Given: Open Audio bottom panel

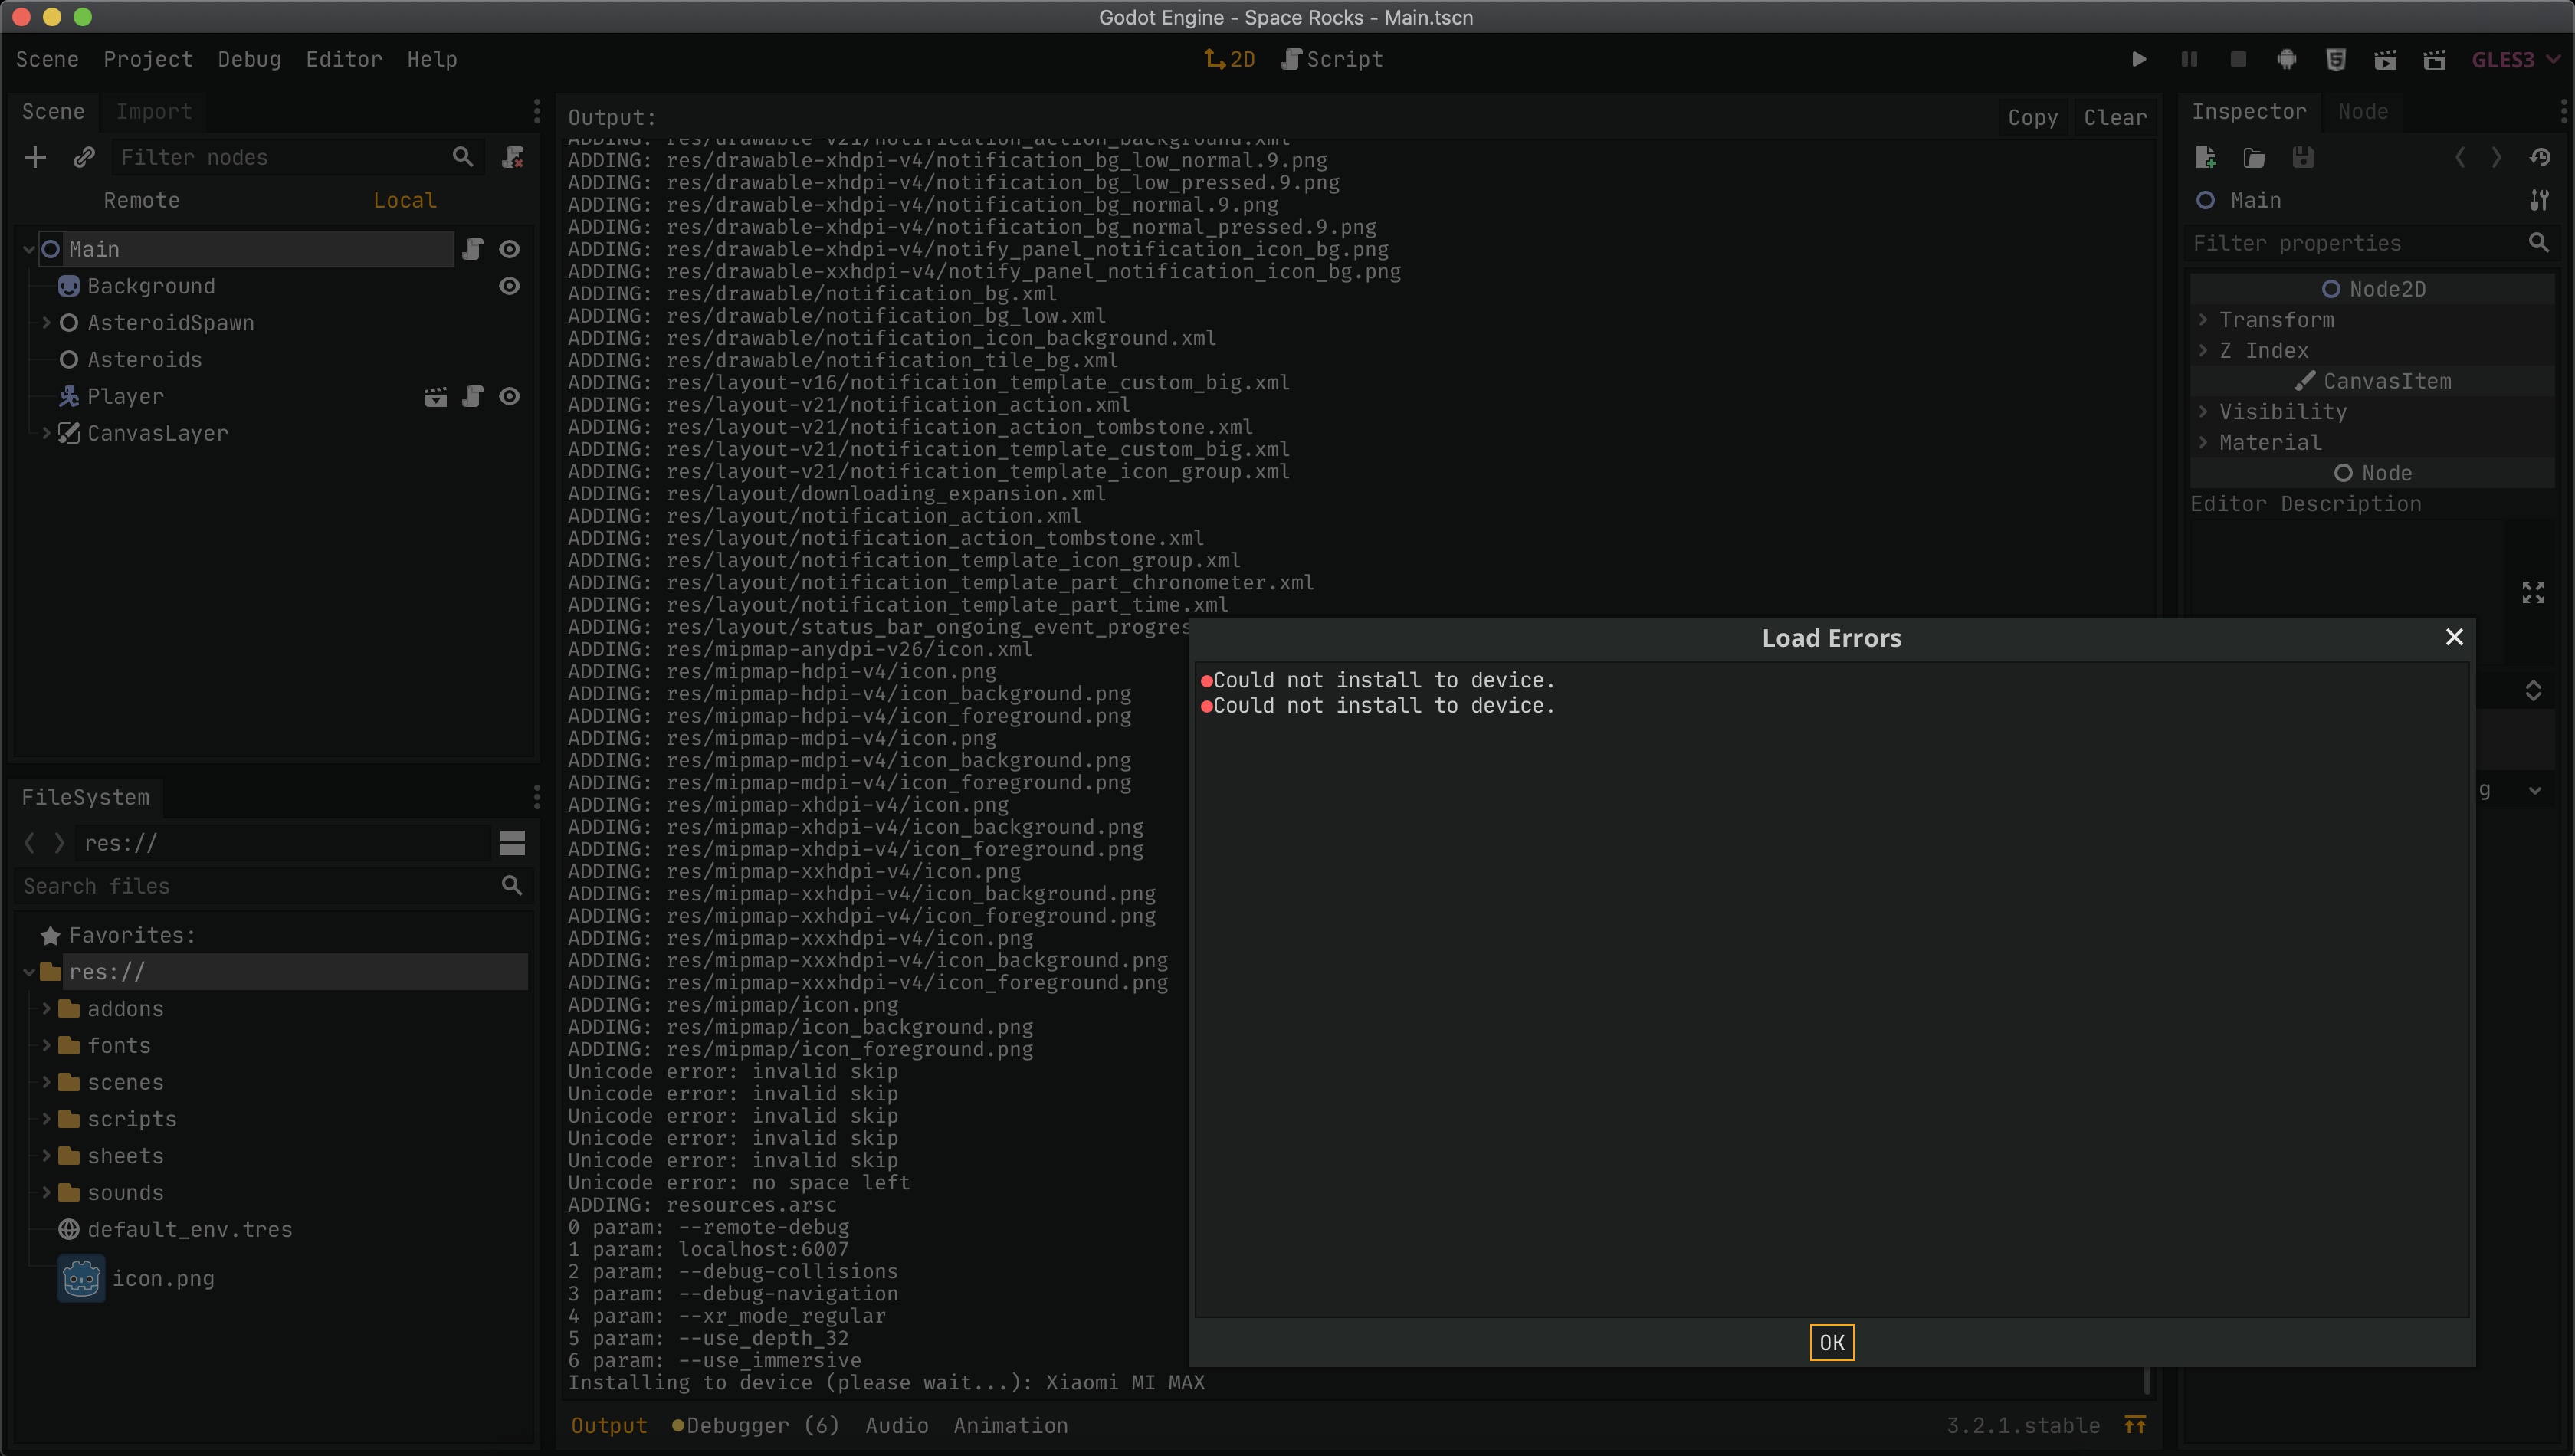Looking at the screenshot, I should pos(897,1425).
